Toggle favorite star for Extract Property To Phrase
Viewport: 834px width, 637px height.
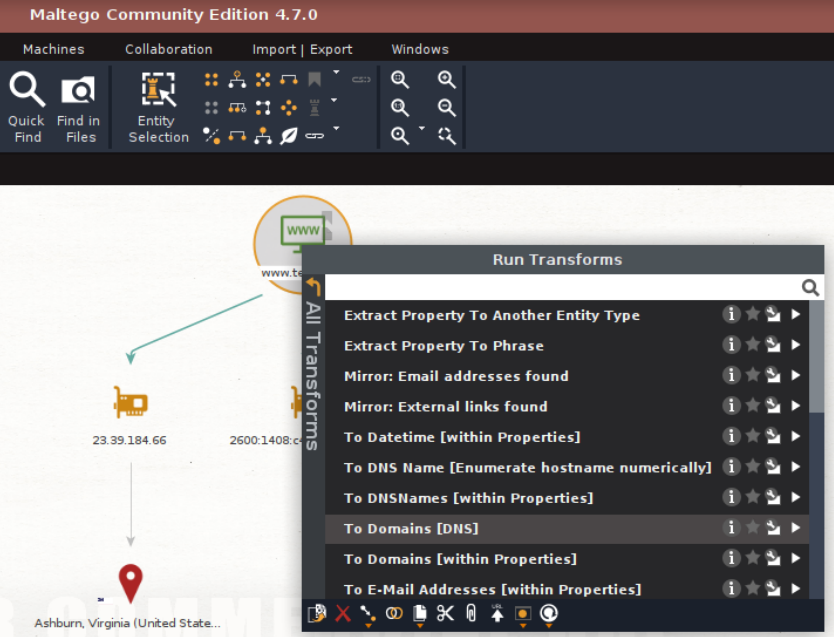tap(753, 345)
